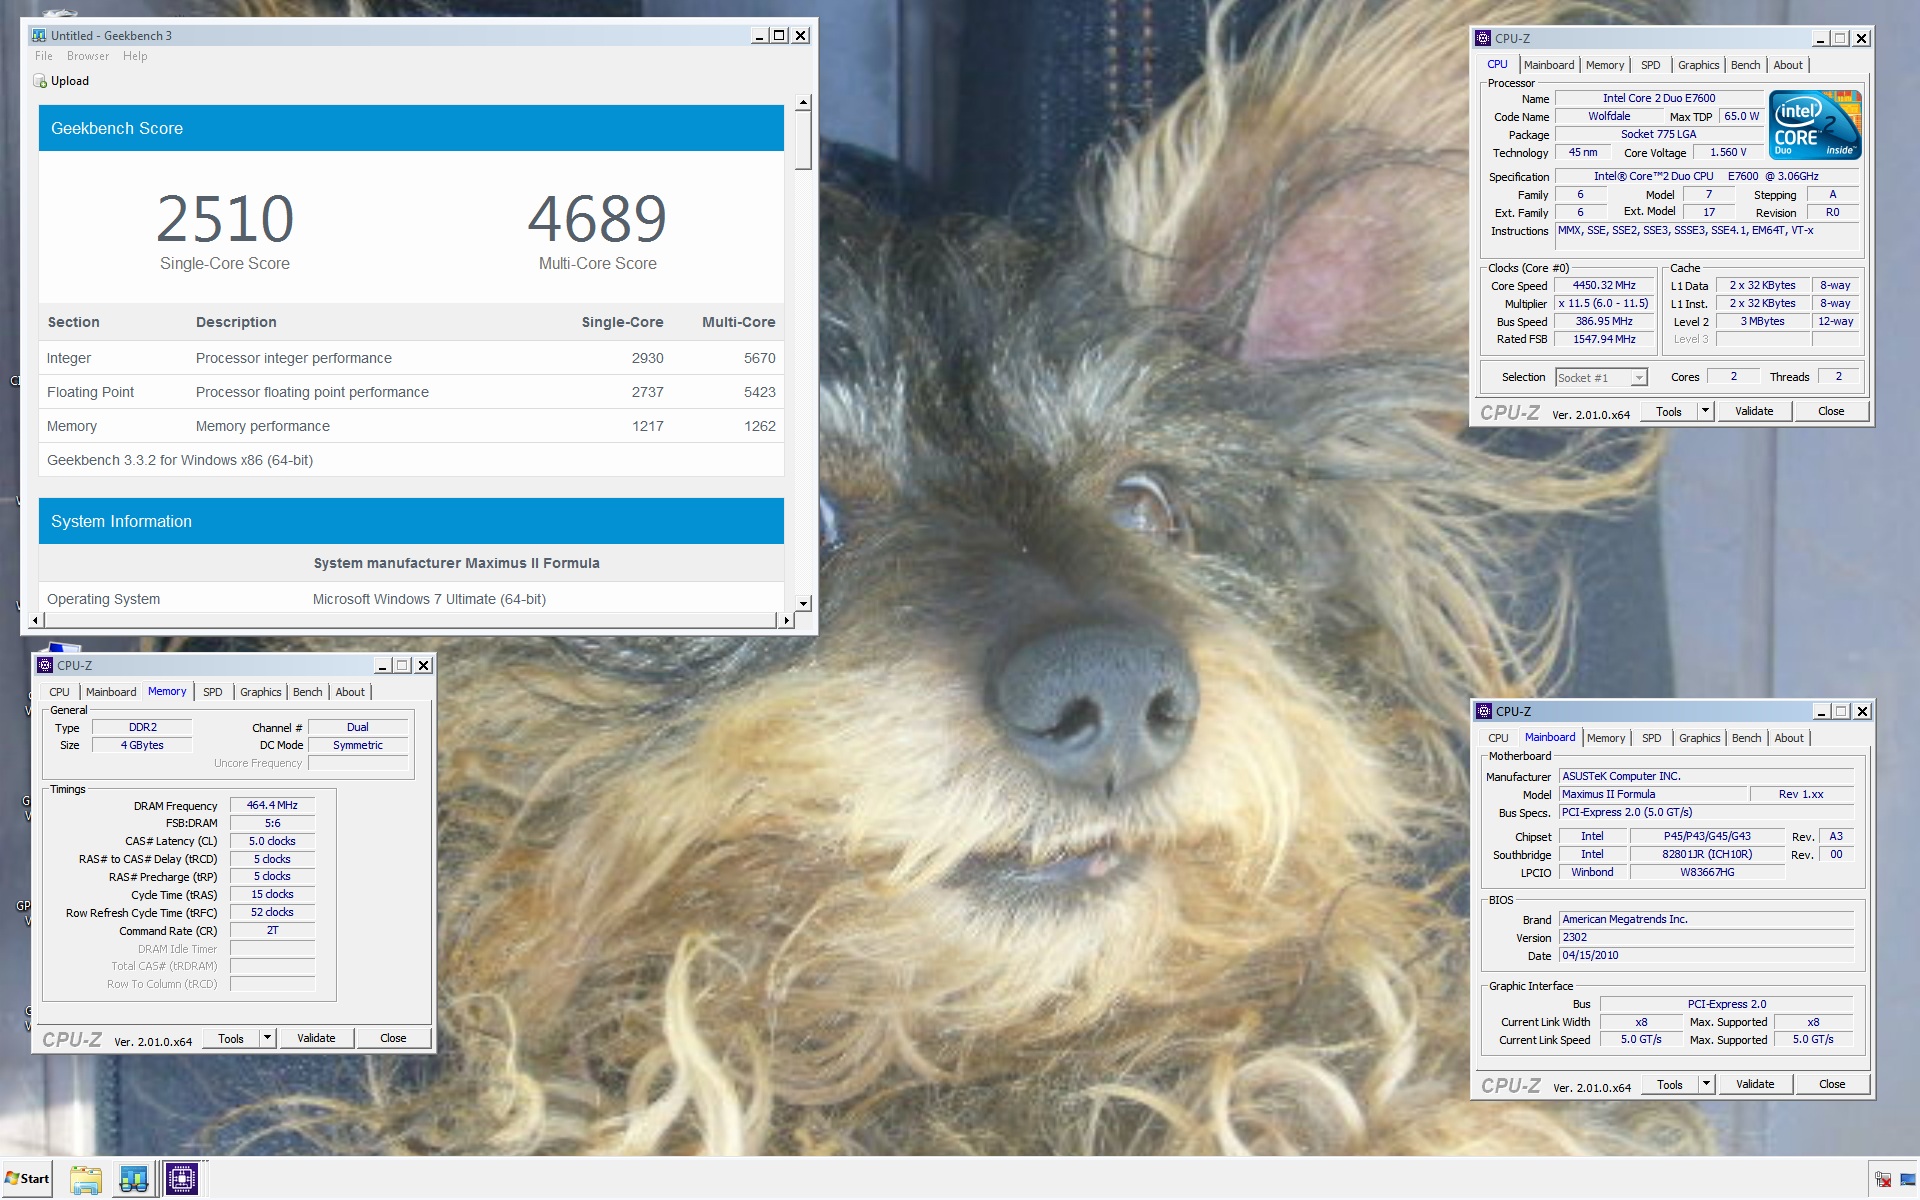Image resolution: width=1920 pixels, height=1200 pixels.
Task: Click the Memory performance row
Action: [x=411, y=426]
